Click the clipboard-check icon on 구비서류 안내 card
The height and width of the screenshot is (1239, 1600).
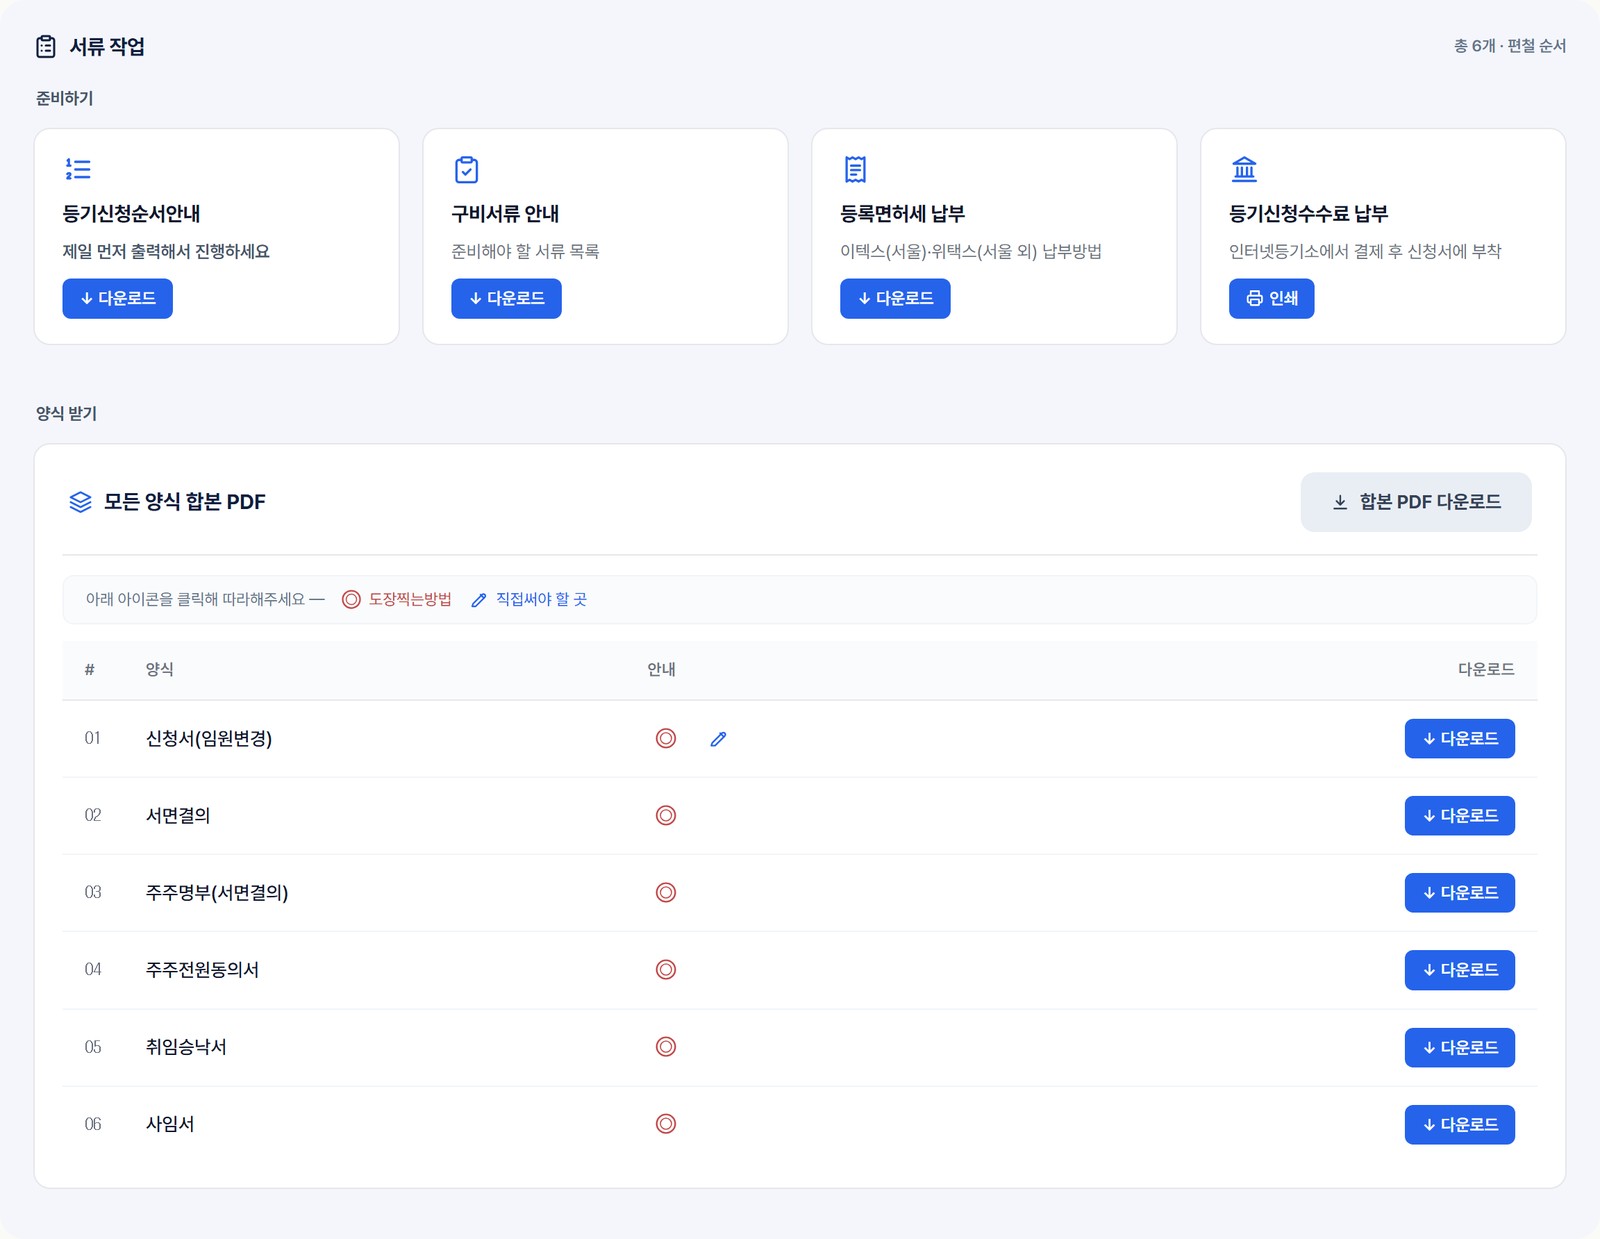pyautogui.click(x=466, y=170)
